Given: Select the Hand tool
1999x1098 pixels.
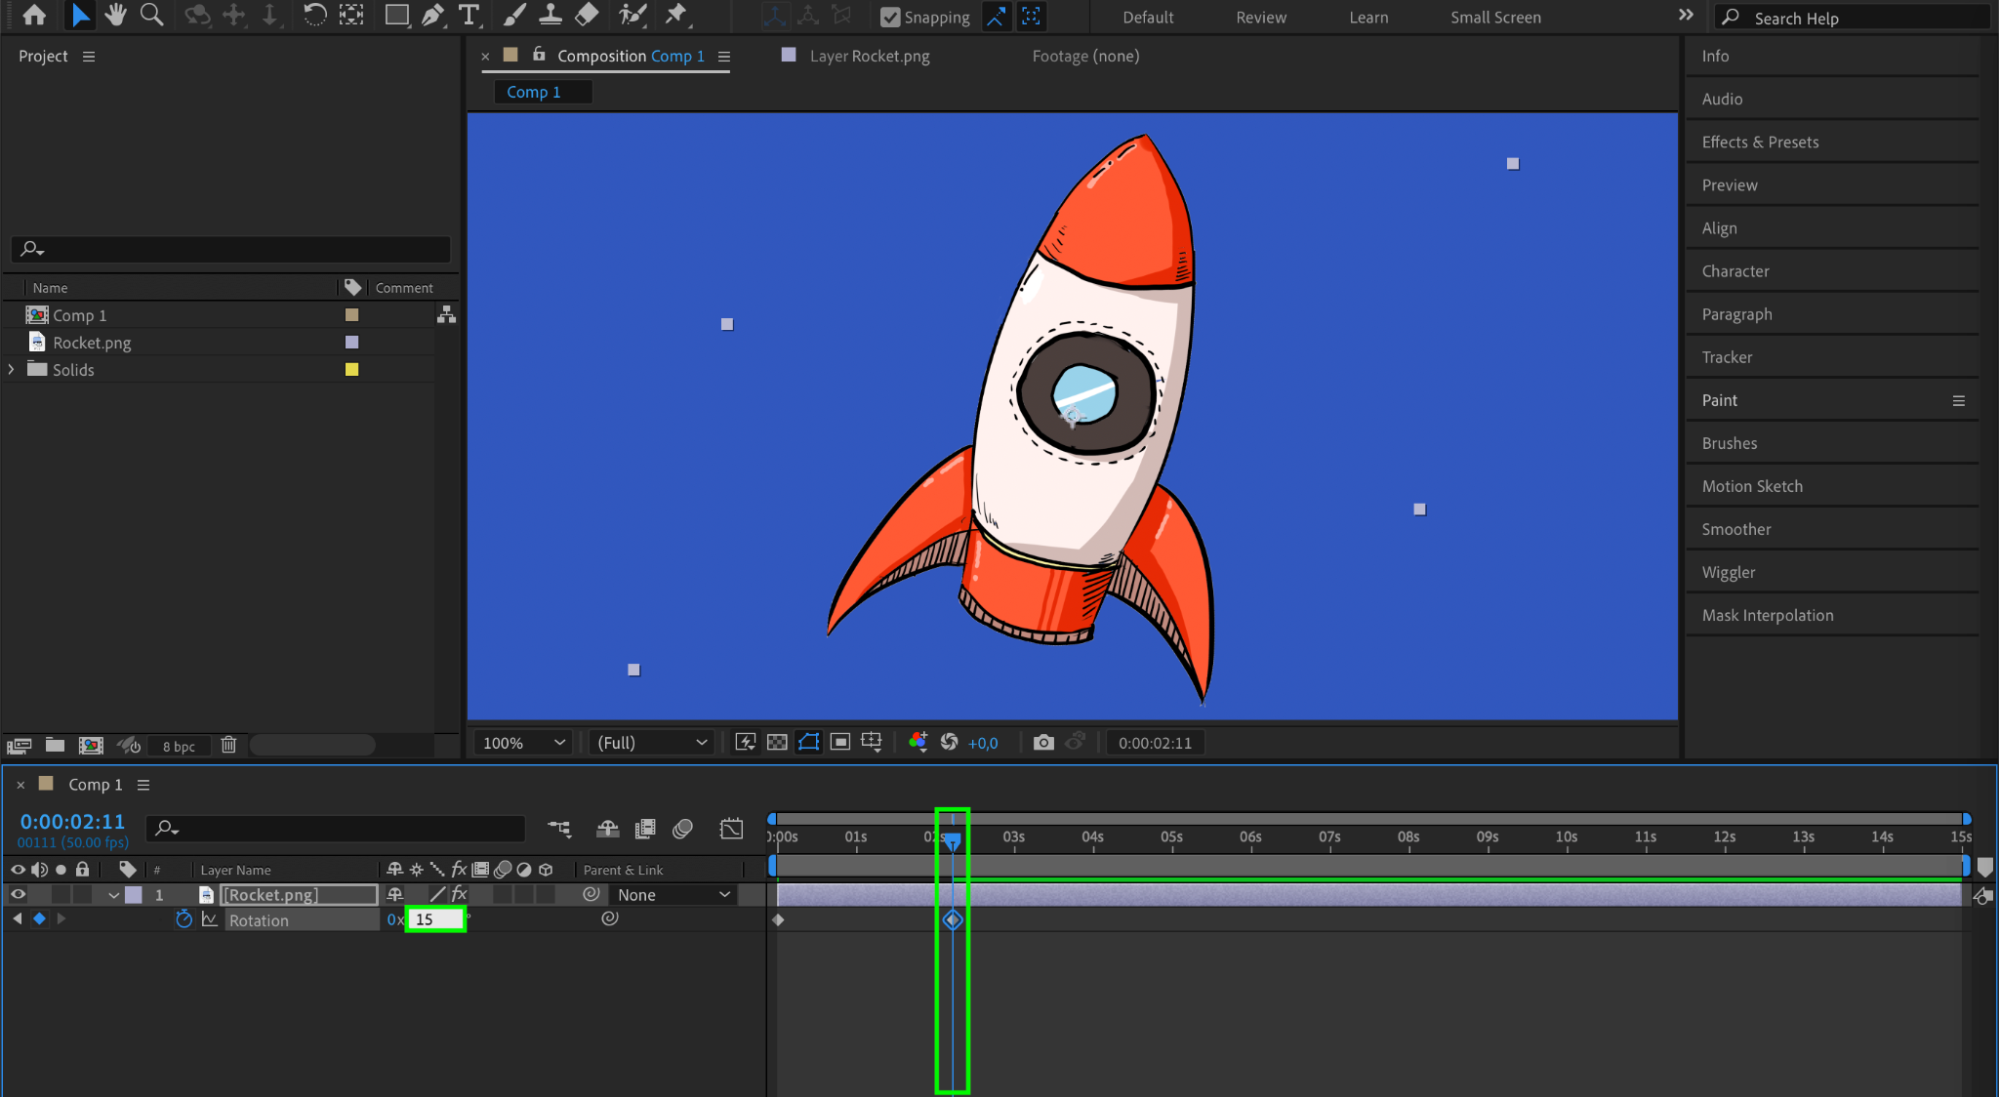Looking at the screenshot, I should [115, 15].
